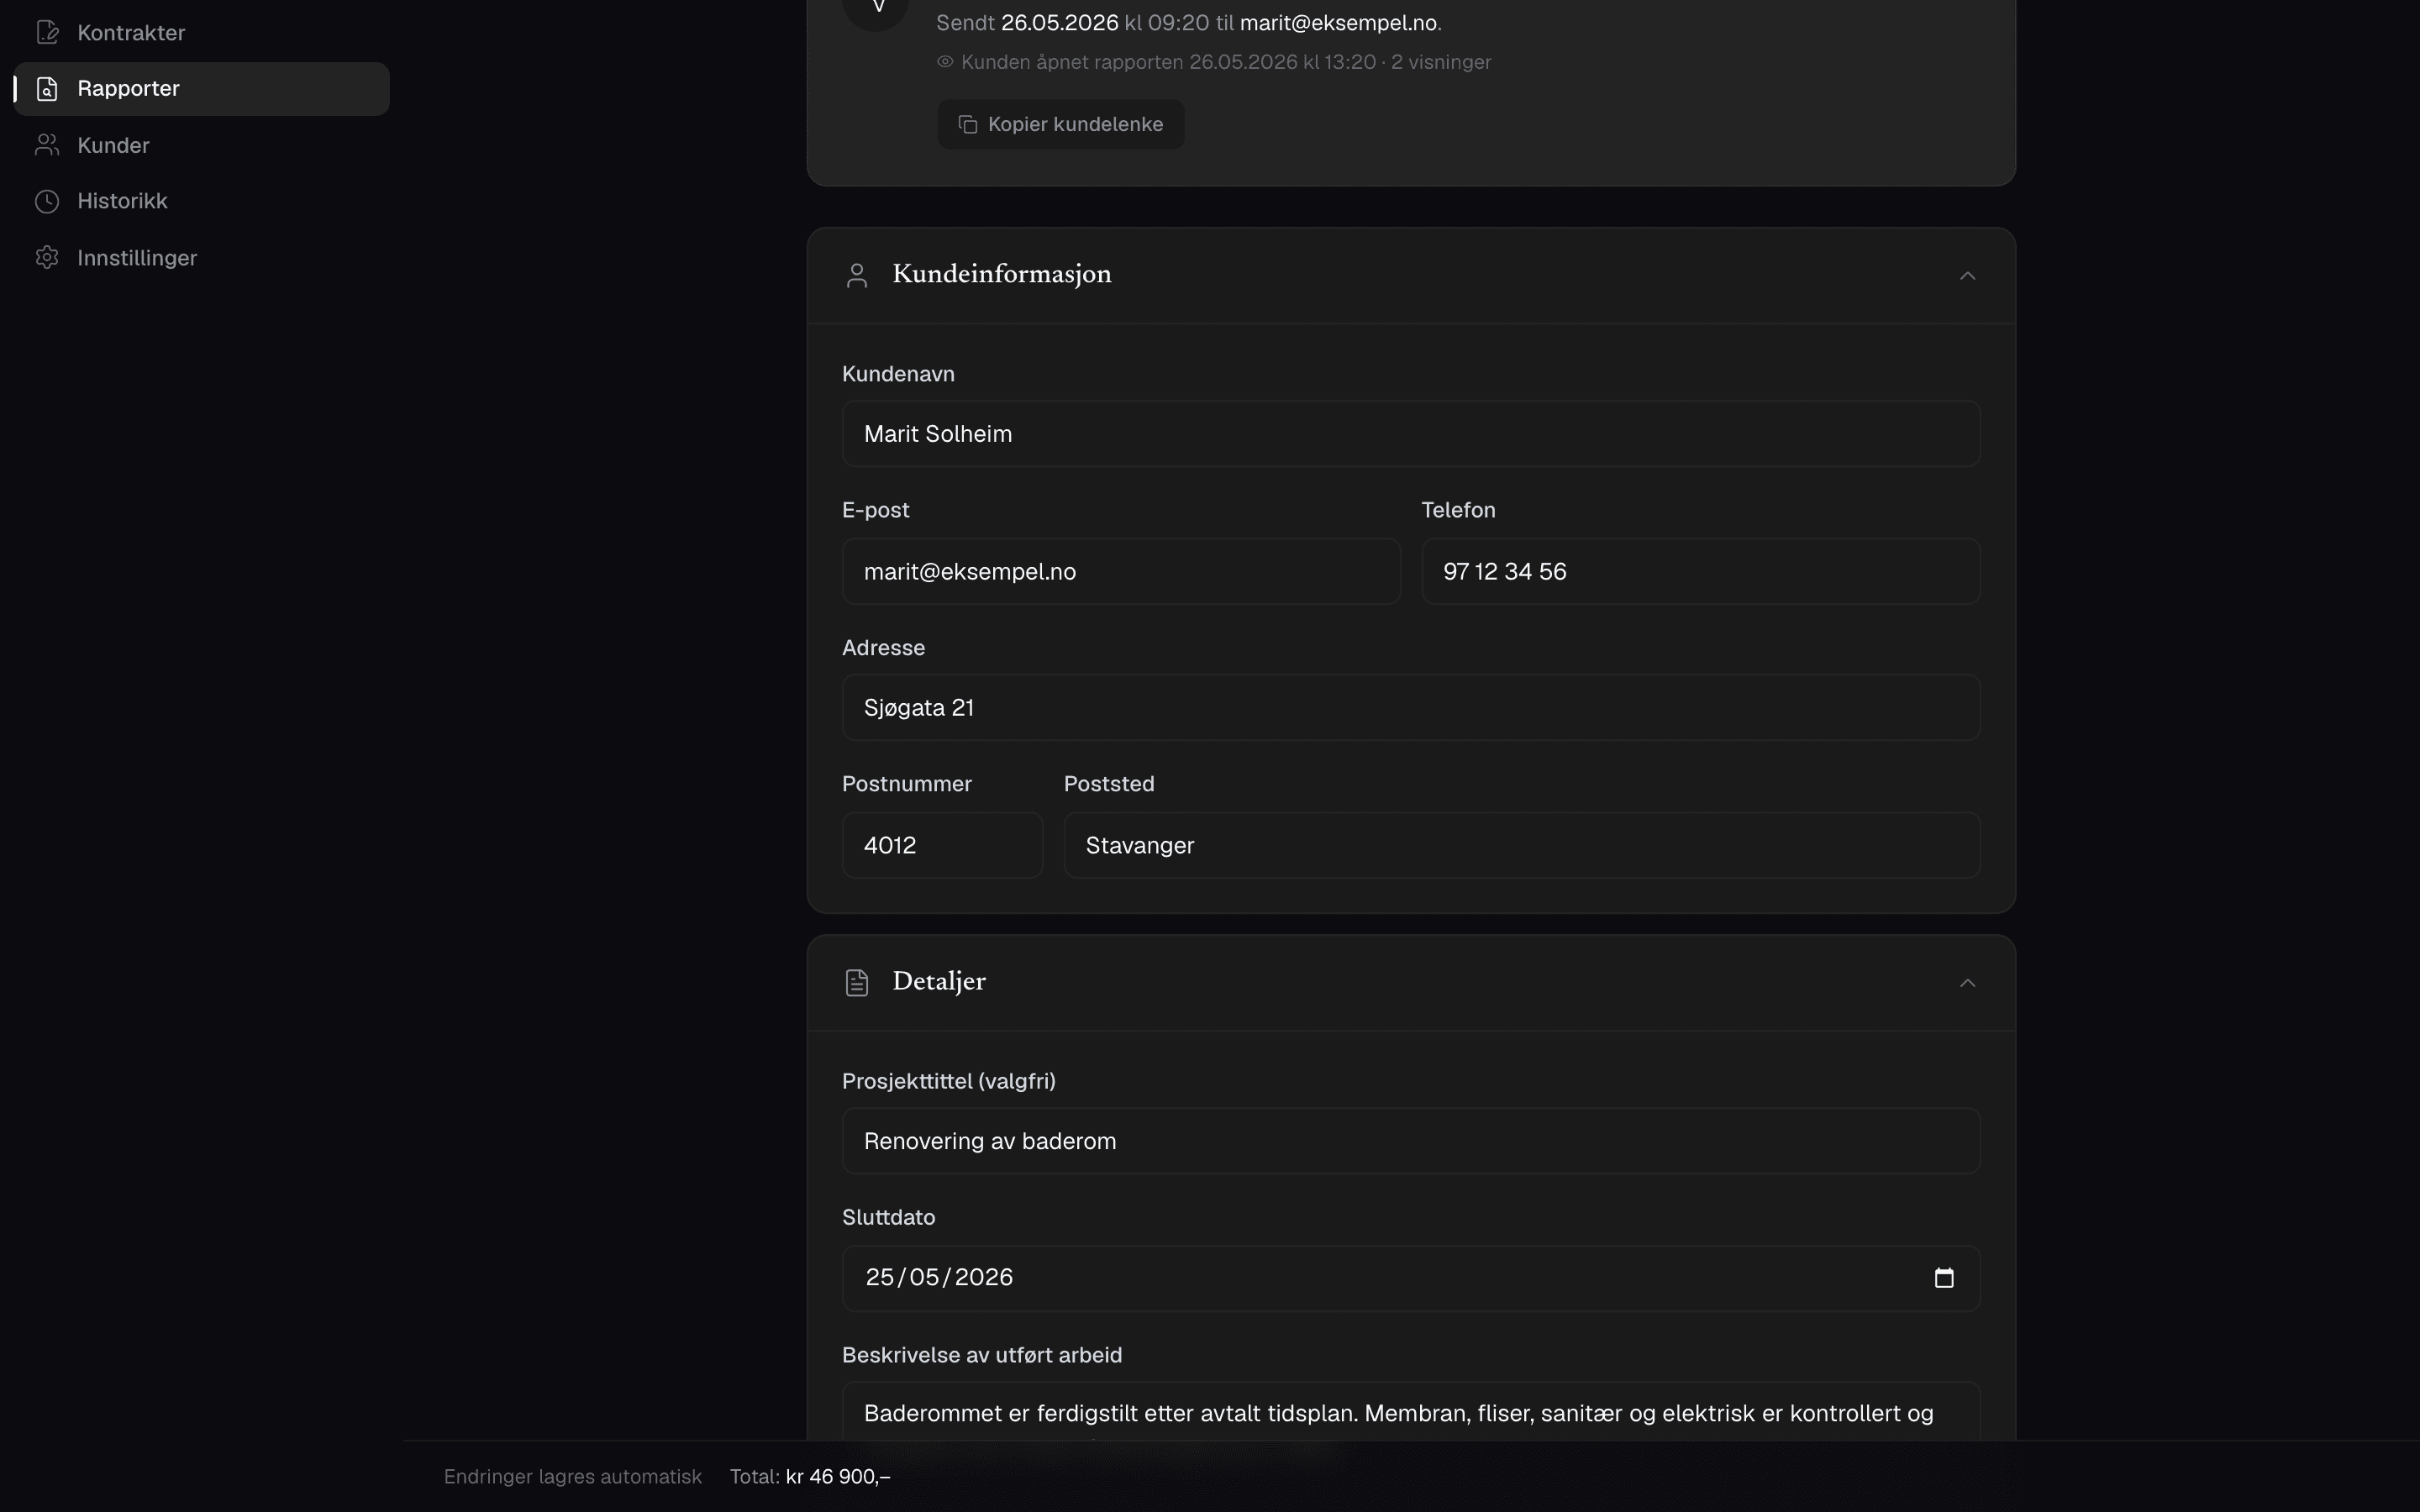
Task: Click the sent date 26.05.2026
Action: click(x=1059, y=23)
